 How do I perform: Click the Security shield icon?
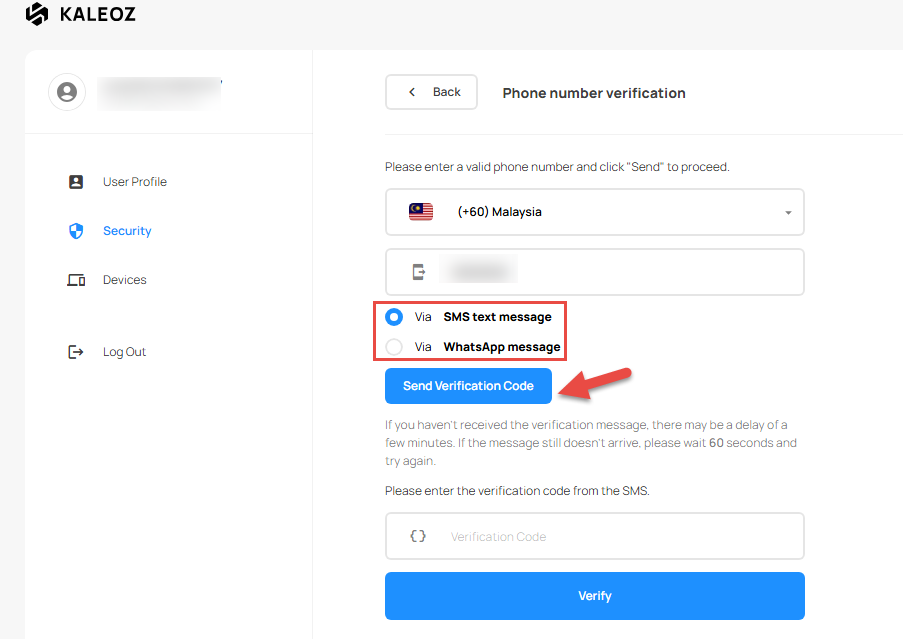[76, 231]
